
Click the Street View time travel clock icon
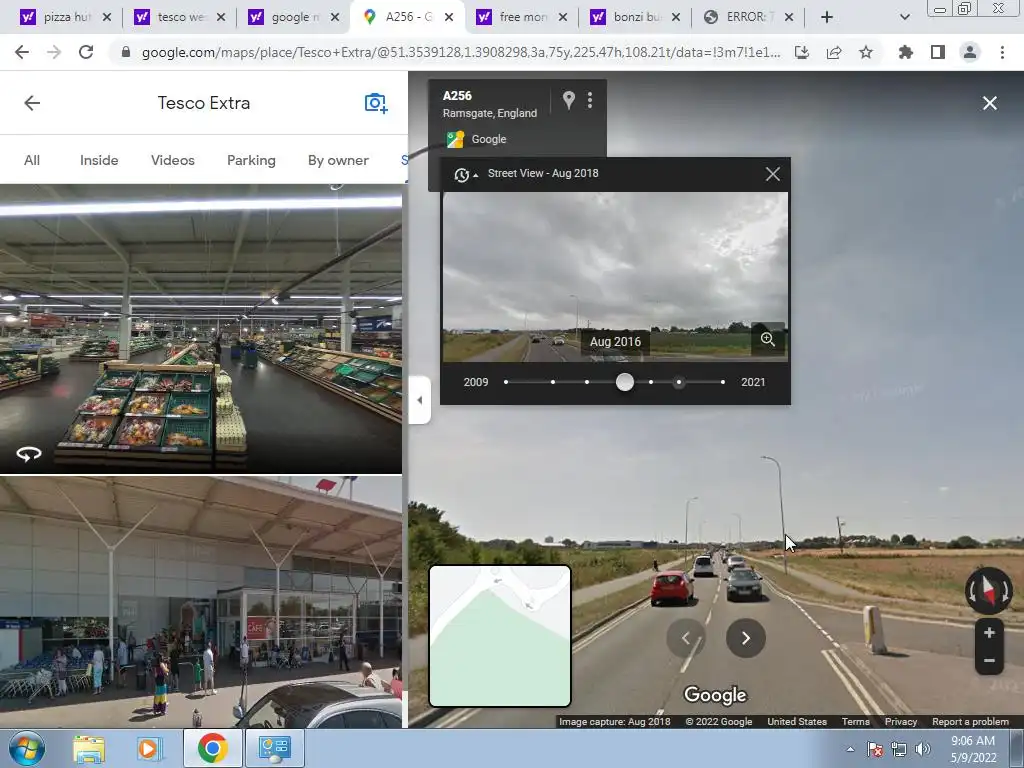(x=462, y=174)
